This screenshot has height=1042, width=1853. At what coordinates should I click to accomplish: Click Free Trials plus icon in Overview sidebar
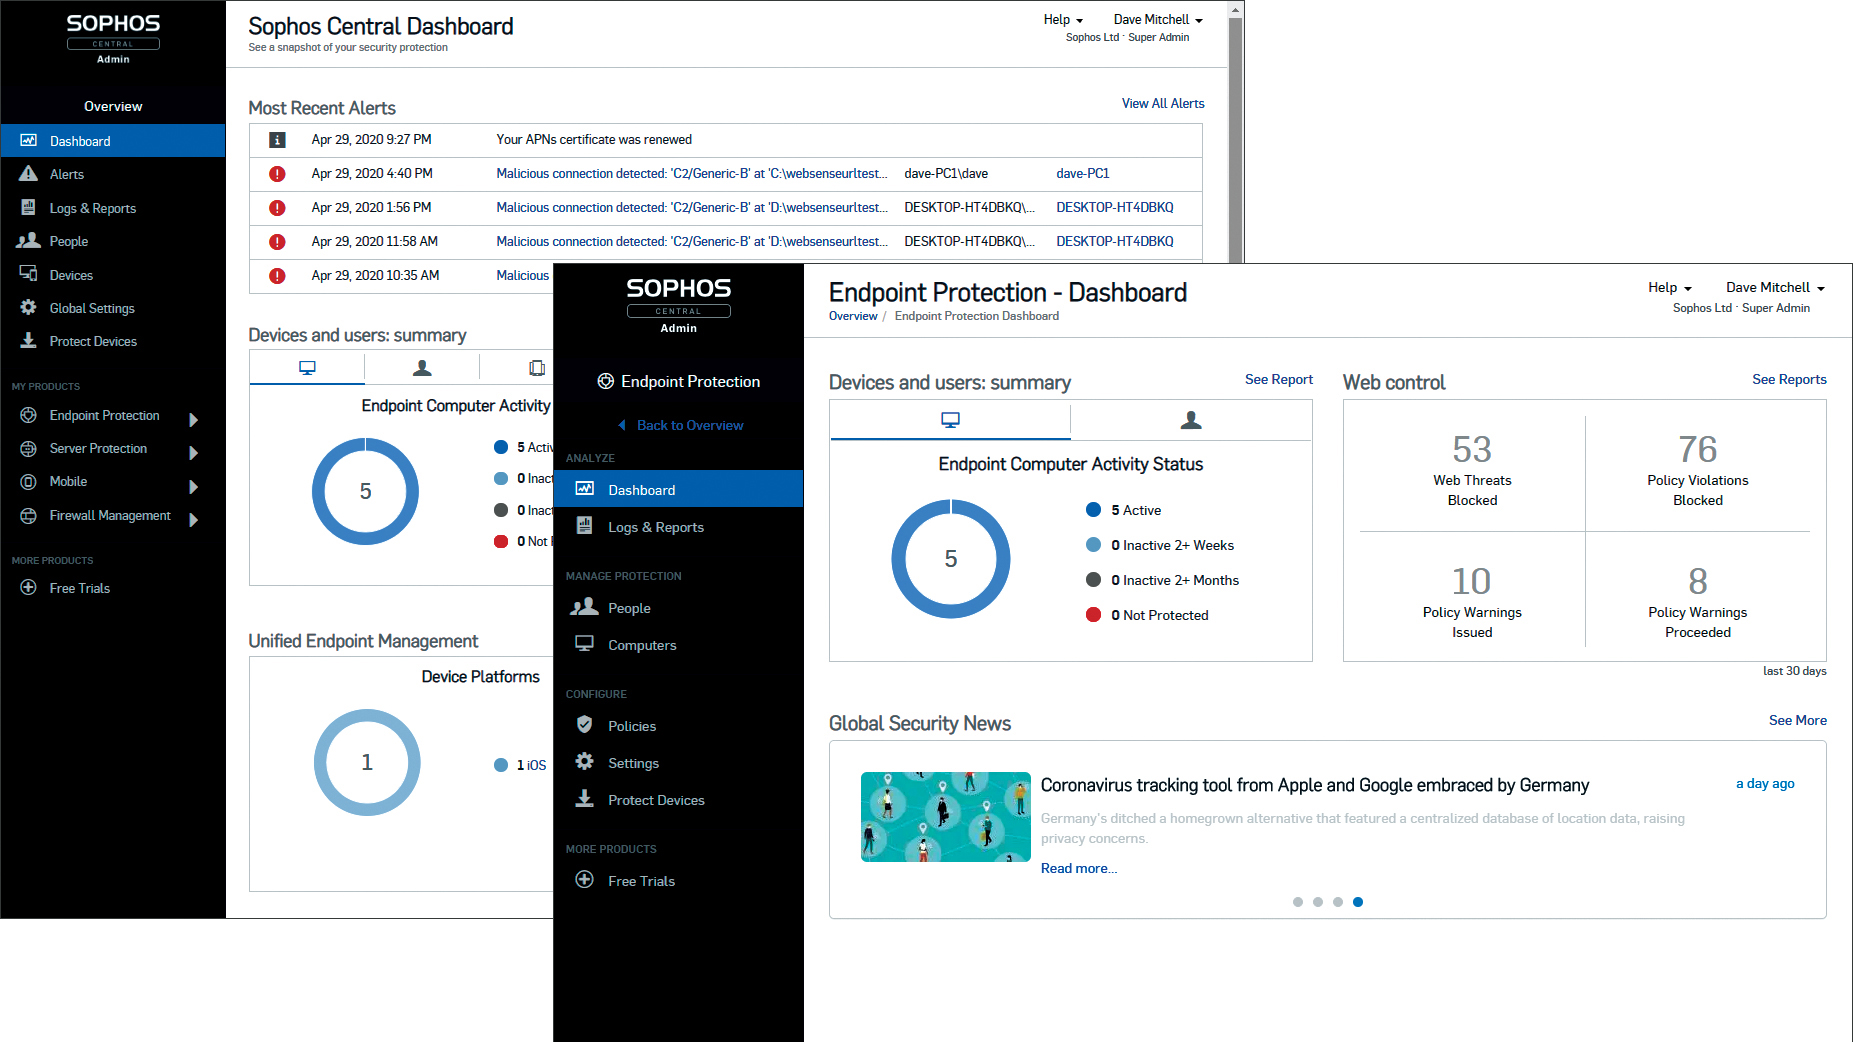coord(29,588)
